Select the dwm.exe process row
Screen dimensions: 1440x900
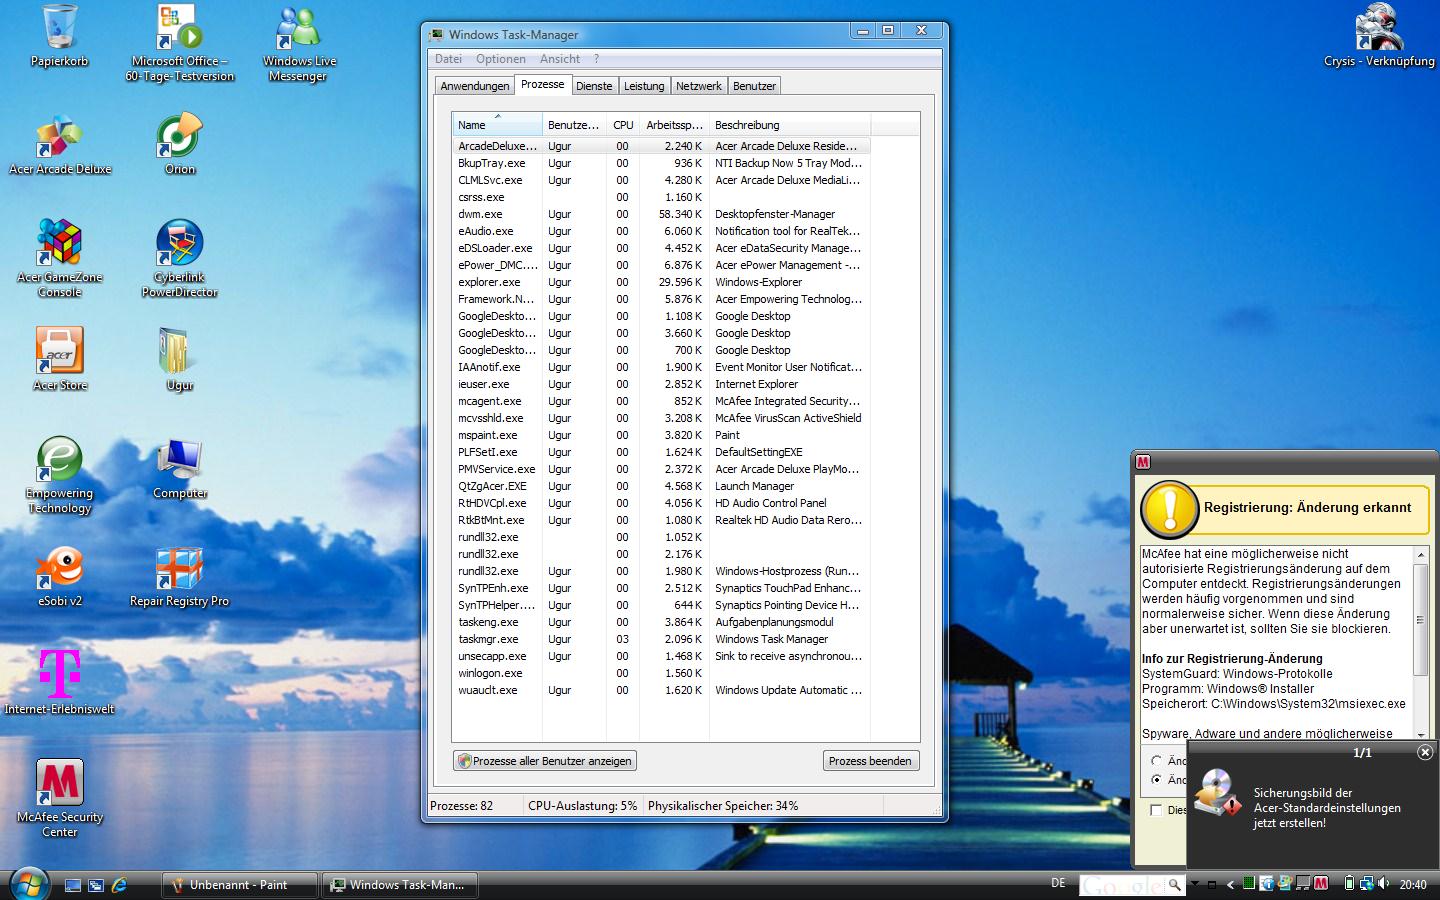(x=661, y=214)
